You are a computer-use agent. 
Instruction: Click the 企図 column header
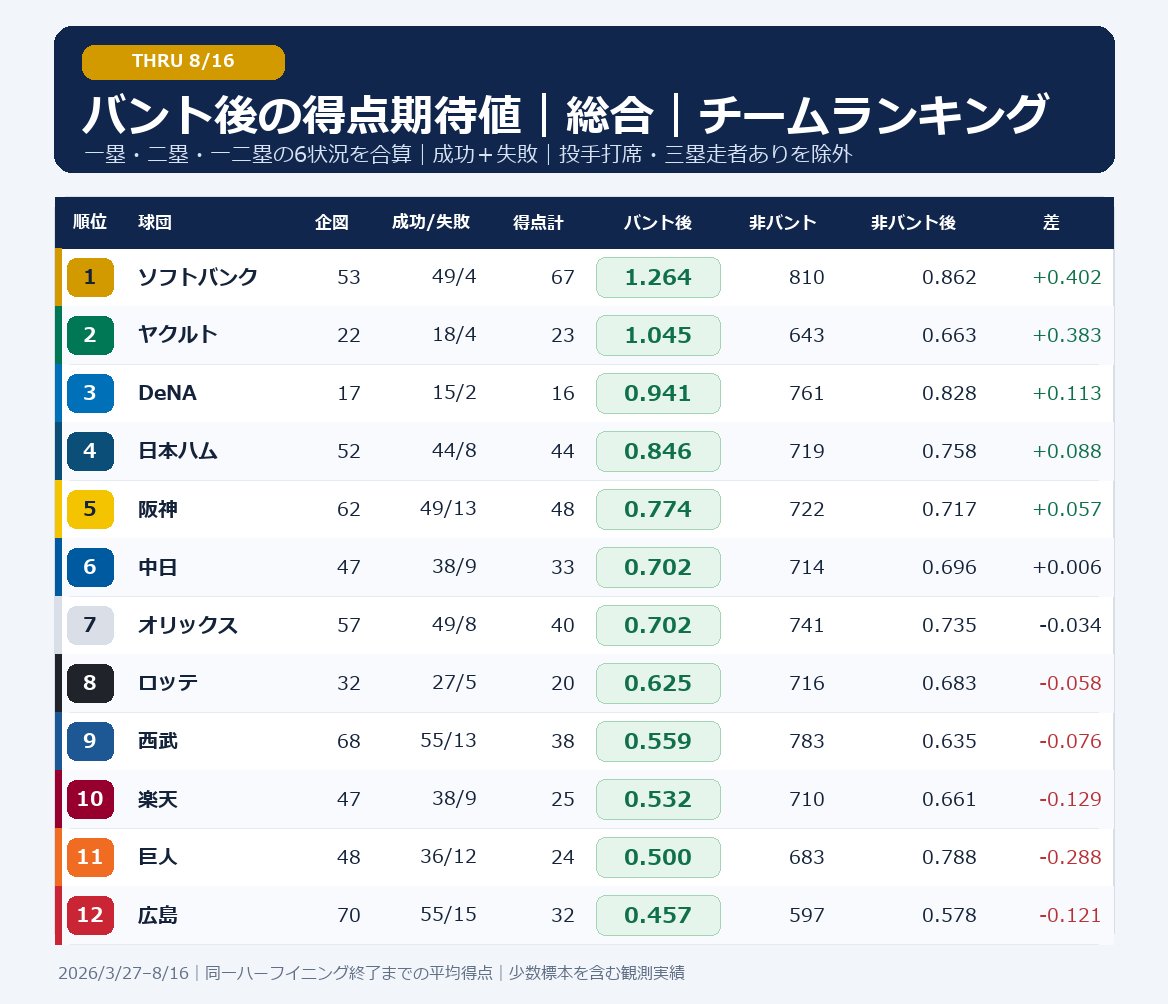click(331, 222)
